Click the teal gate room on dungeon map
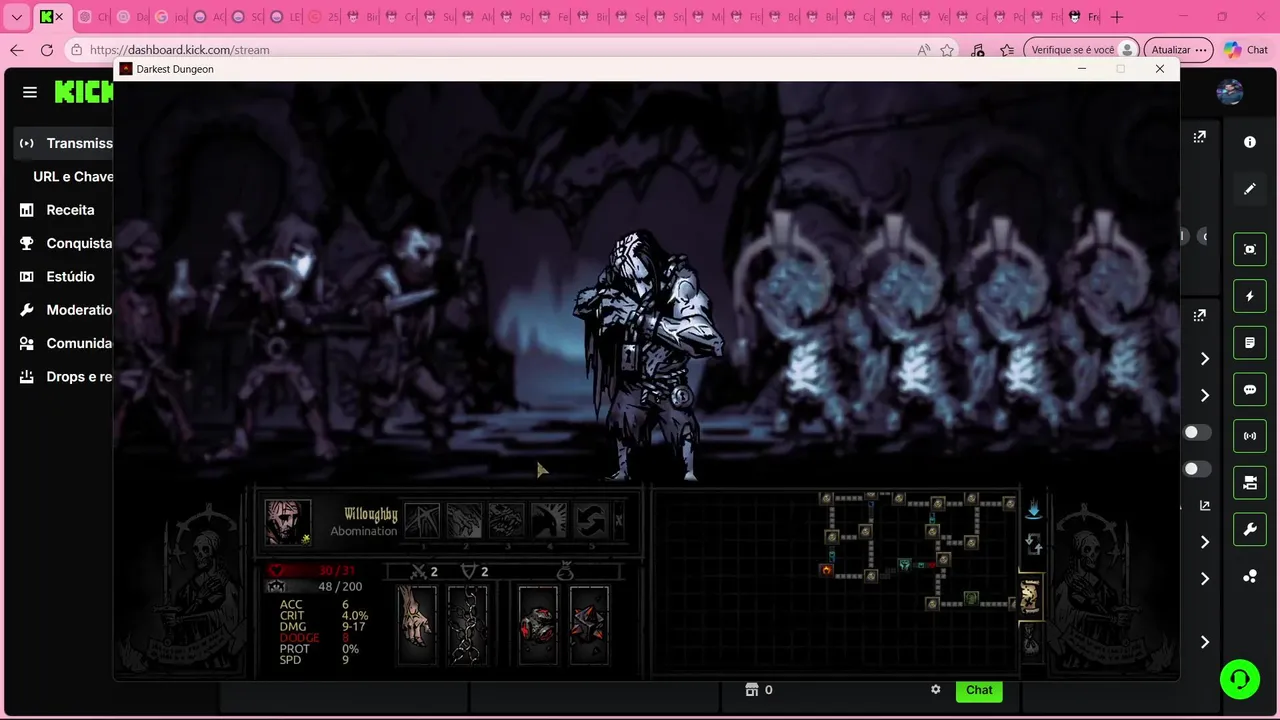1280x720 pixels. coord(904,565)
